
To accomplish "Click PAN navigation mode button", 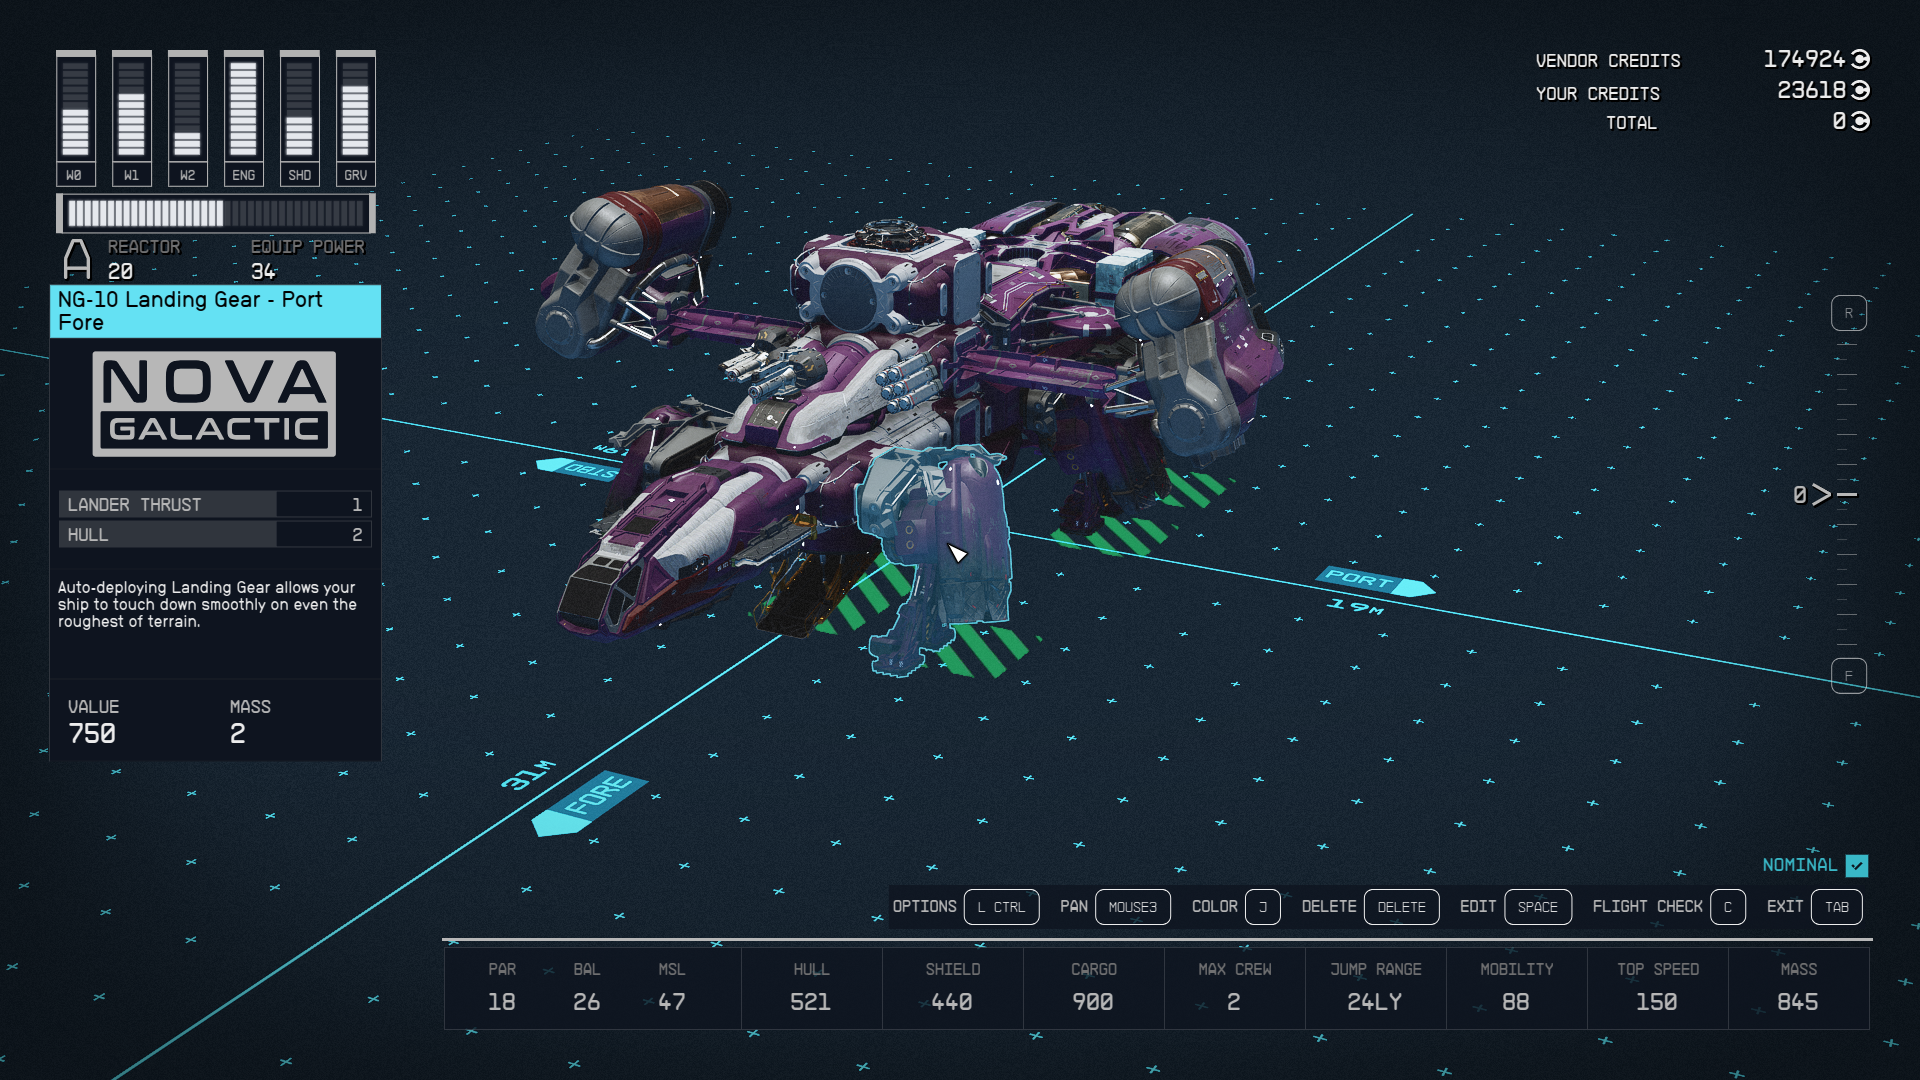I will click(x=1133, y=906).
